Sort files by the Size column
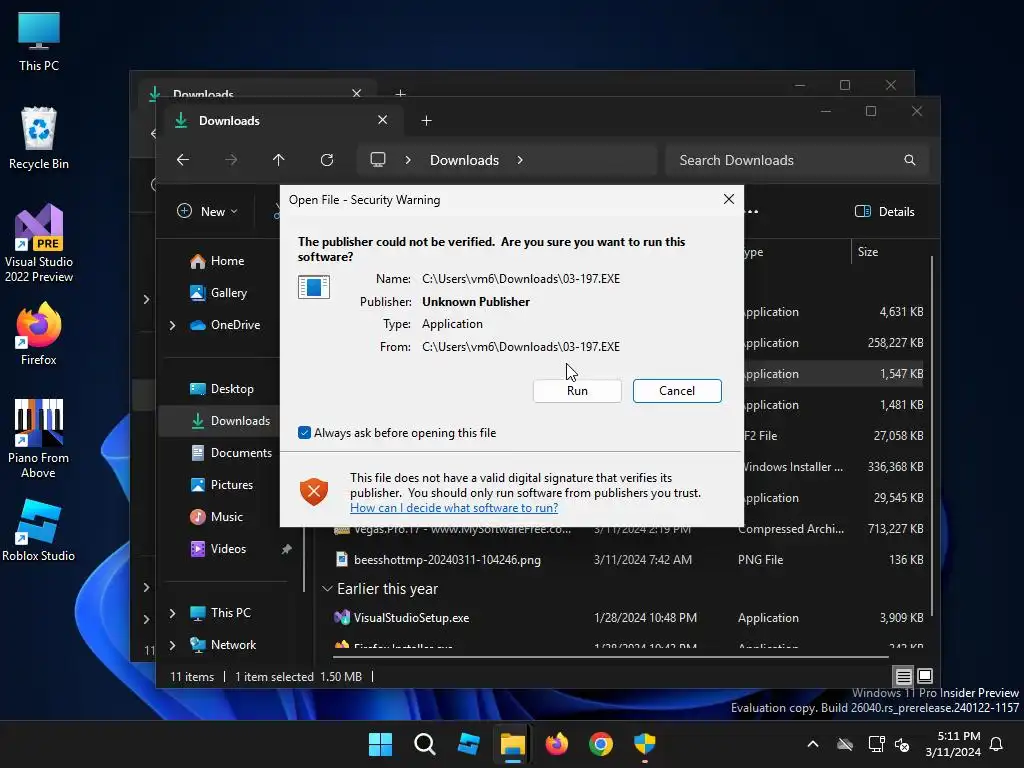This screenshot has width=1024, height=768. [x=868, y=252]
